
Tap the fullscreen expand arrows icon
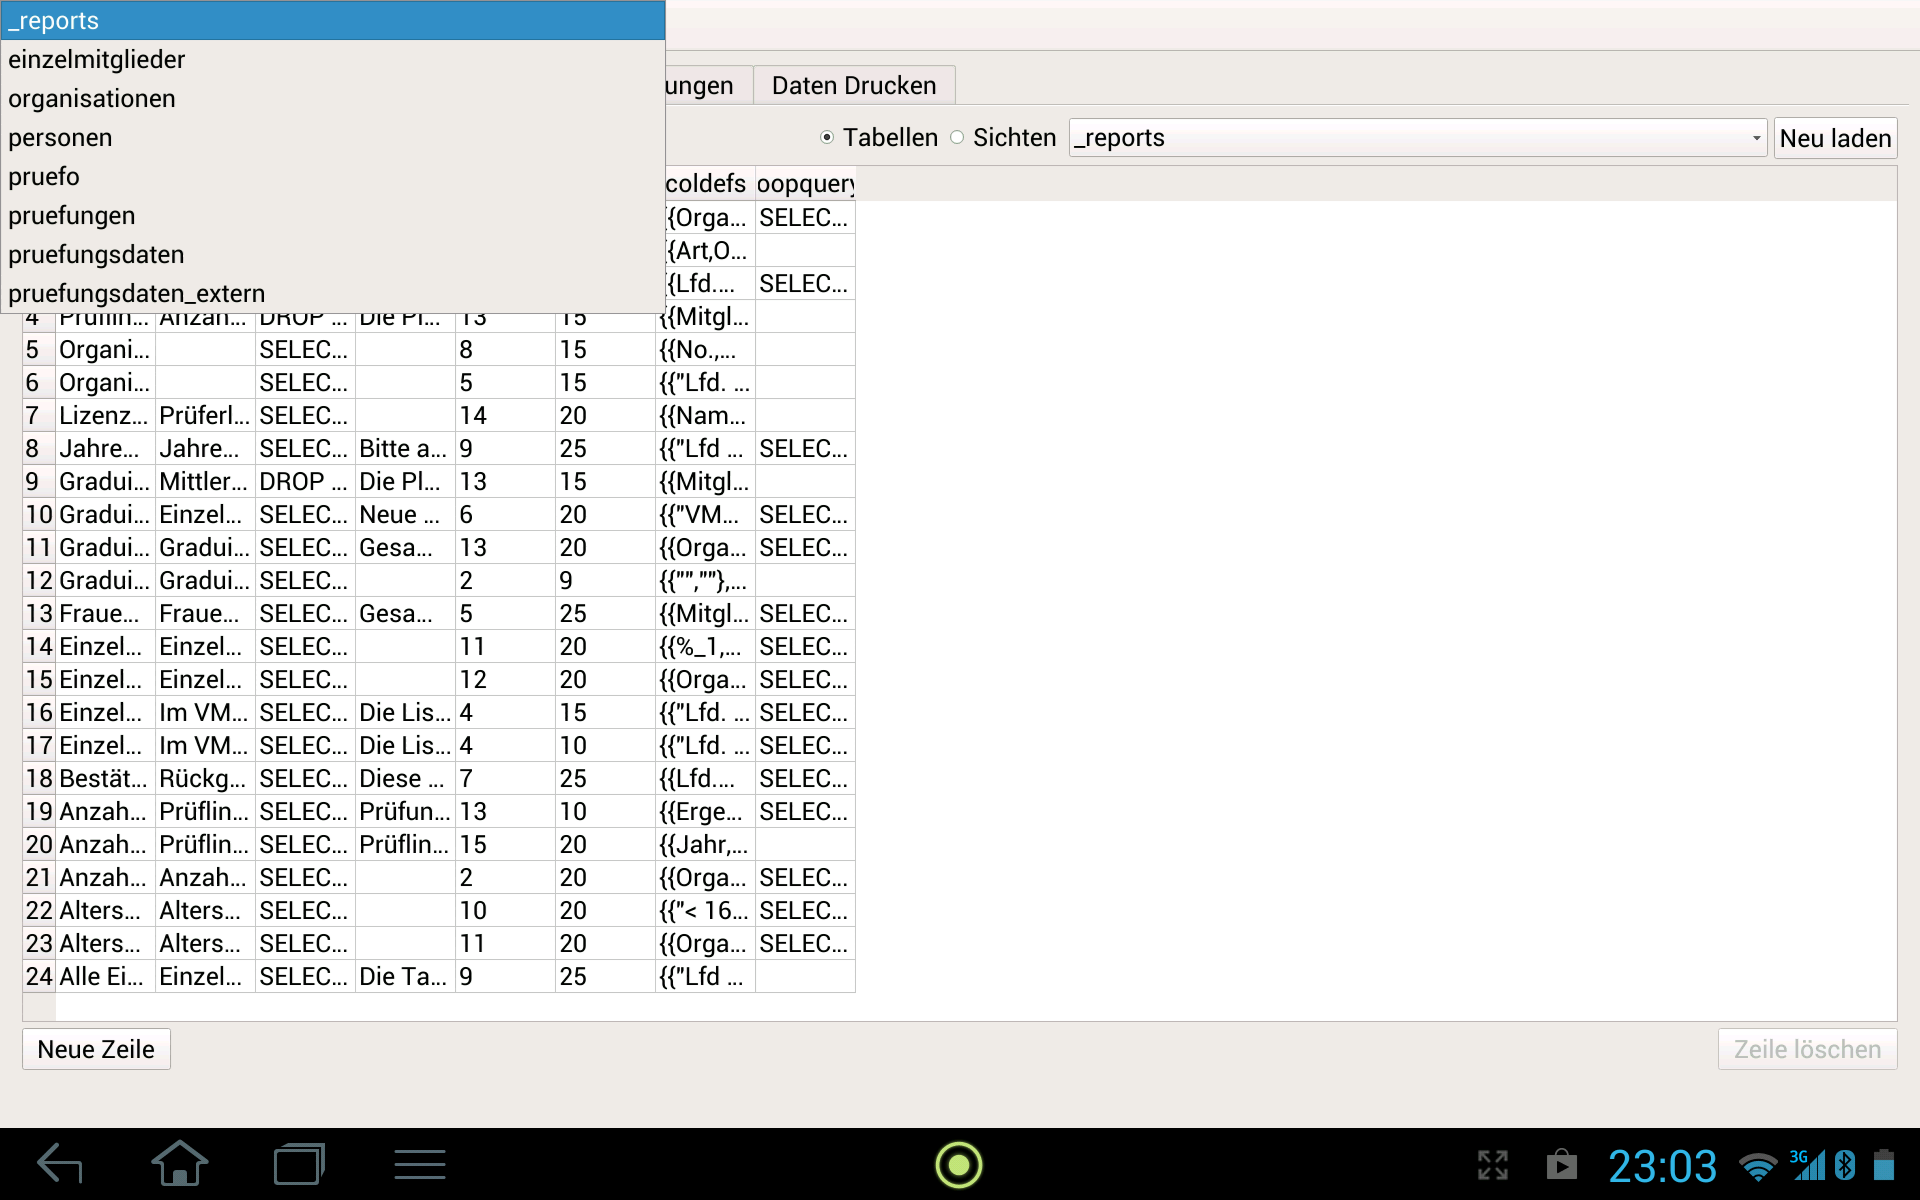pyautogui.click(x=1492, y=1165)
